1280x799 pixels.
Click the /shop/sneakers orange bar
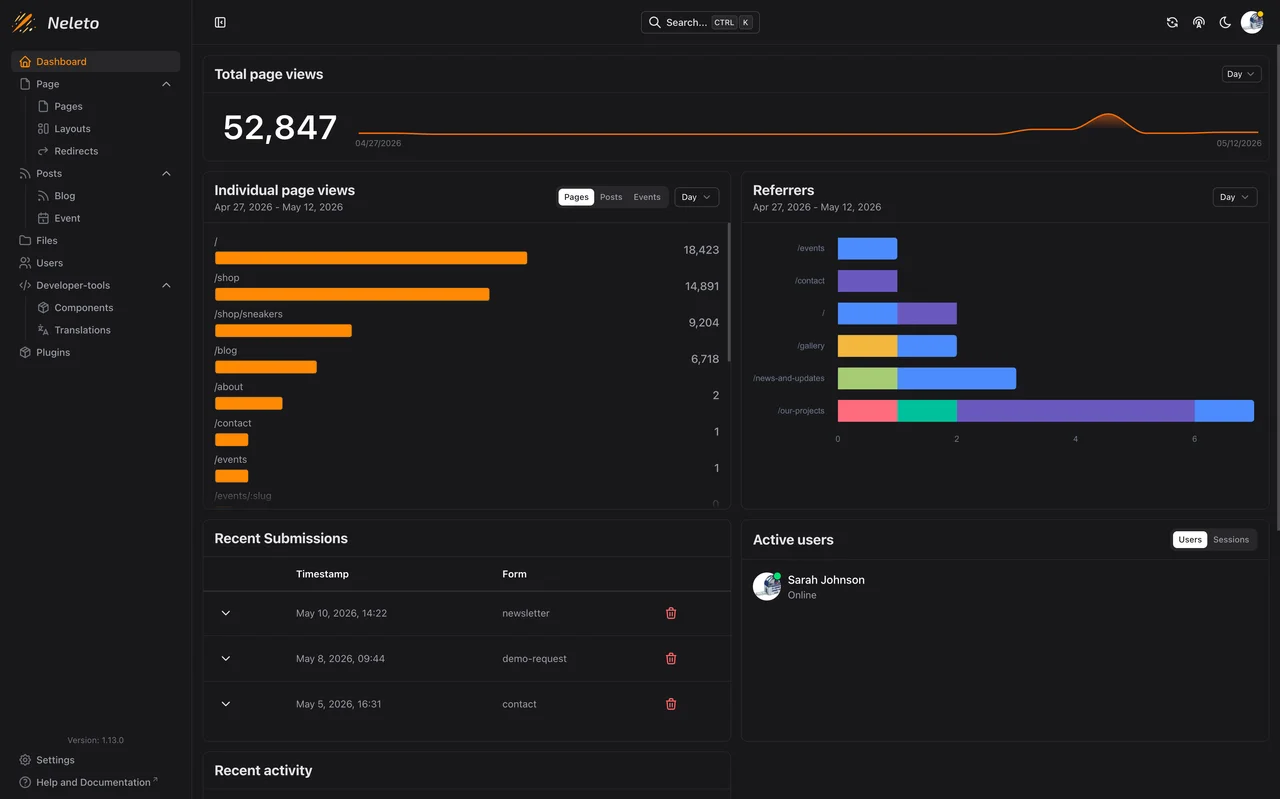283,330
